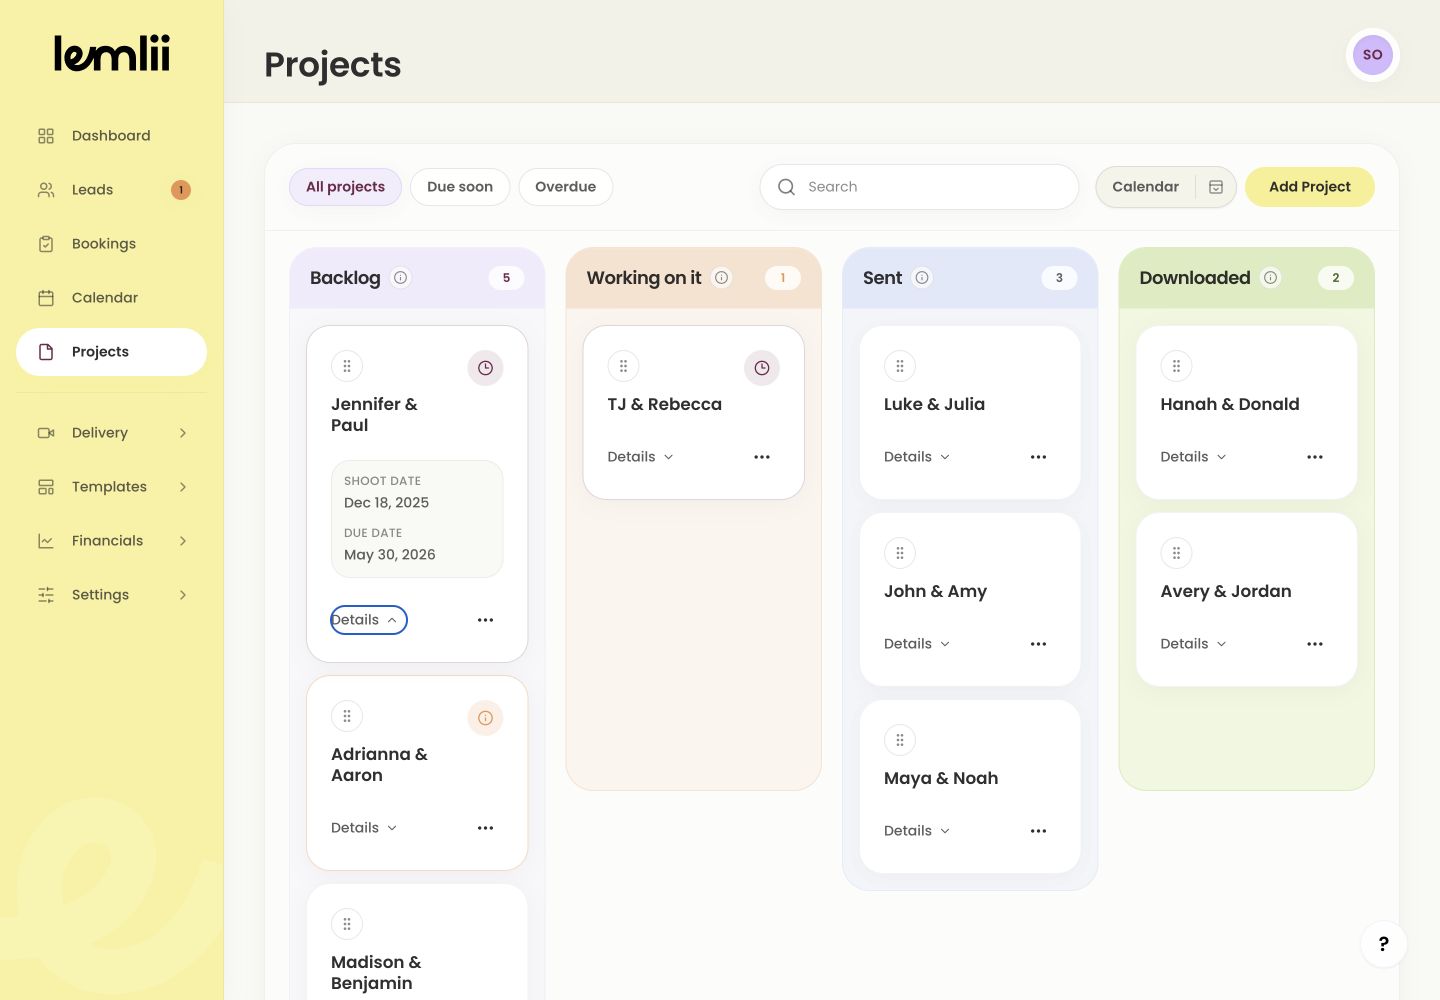1440x1000 pixels.
Task: Expand the Financials sidebar submenu
Action: pos(112,541)
